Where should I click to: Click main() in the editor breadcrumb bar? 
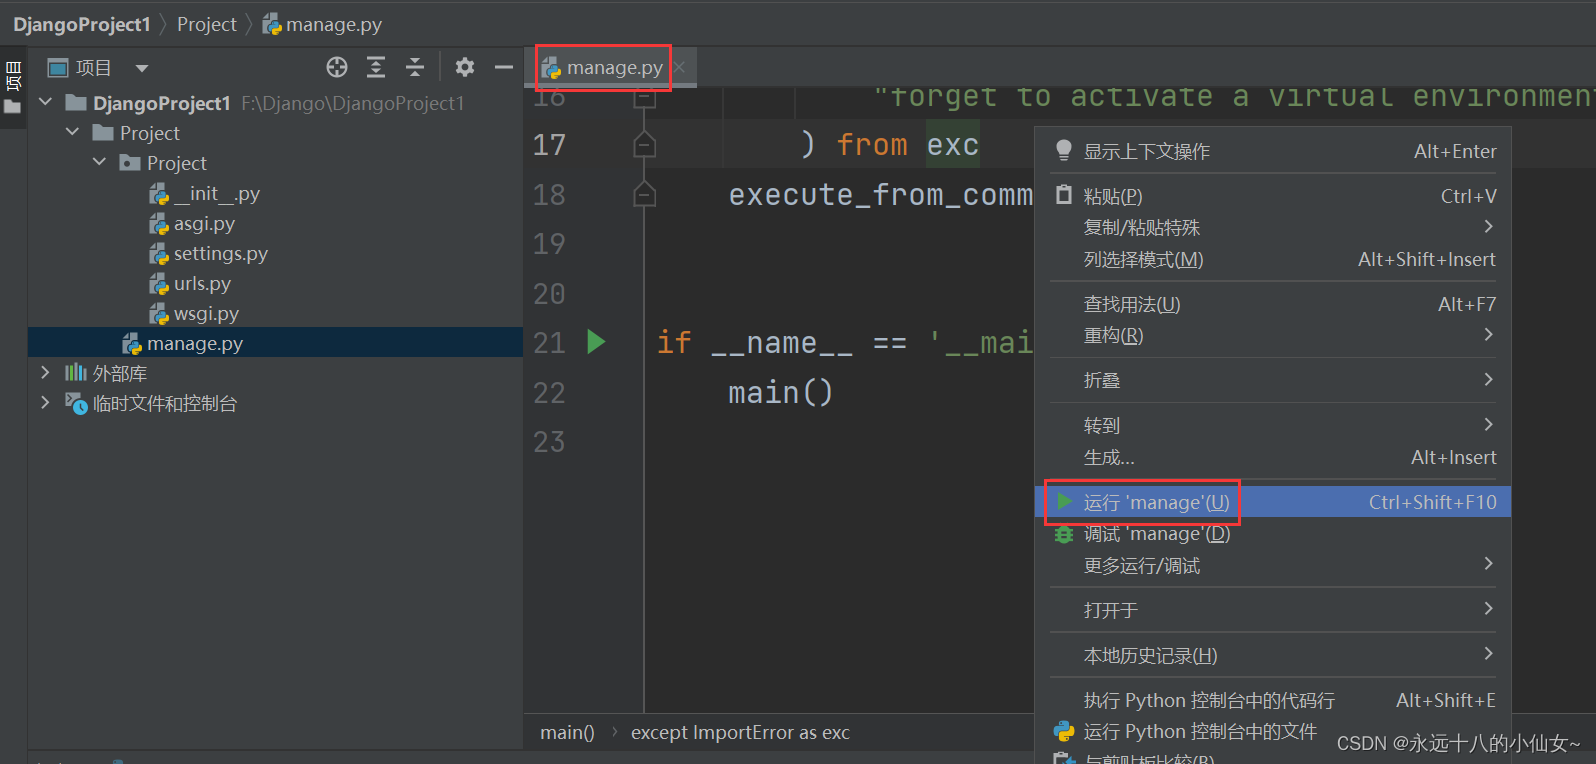[x=567, y=732]
